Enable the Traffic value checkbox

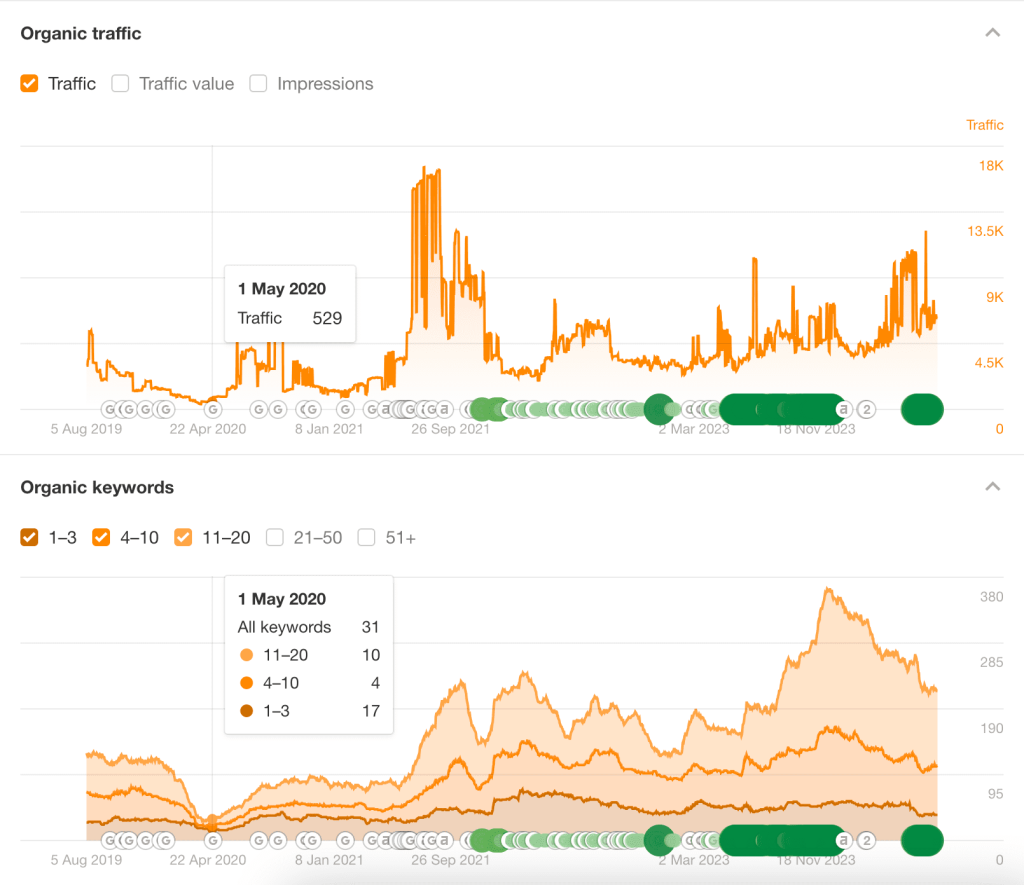click(x=120, y=84)
